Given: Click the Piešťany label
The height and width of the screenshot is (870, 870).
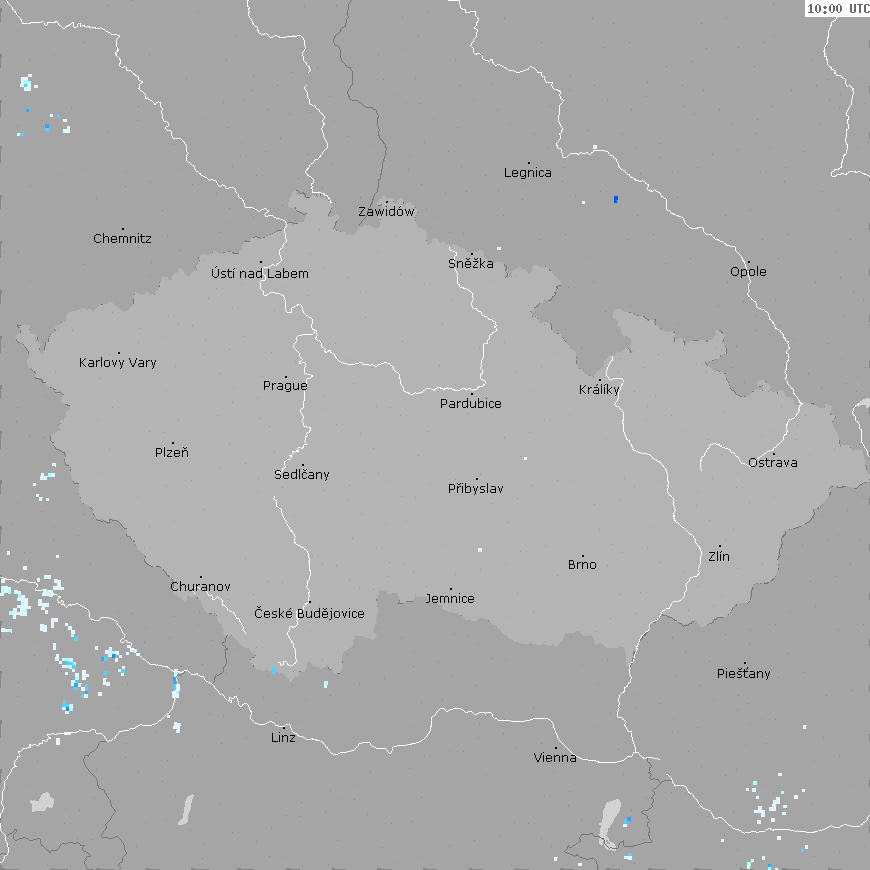Looking at the screenshot, I should [x=743, y=673].
